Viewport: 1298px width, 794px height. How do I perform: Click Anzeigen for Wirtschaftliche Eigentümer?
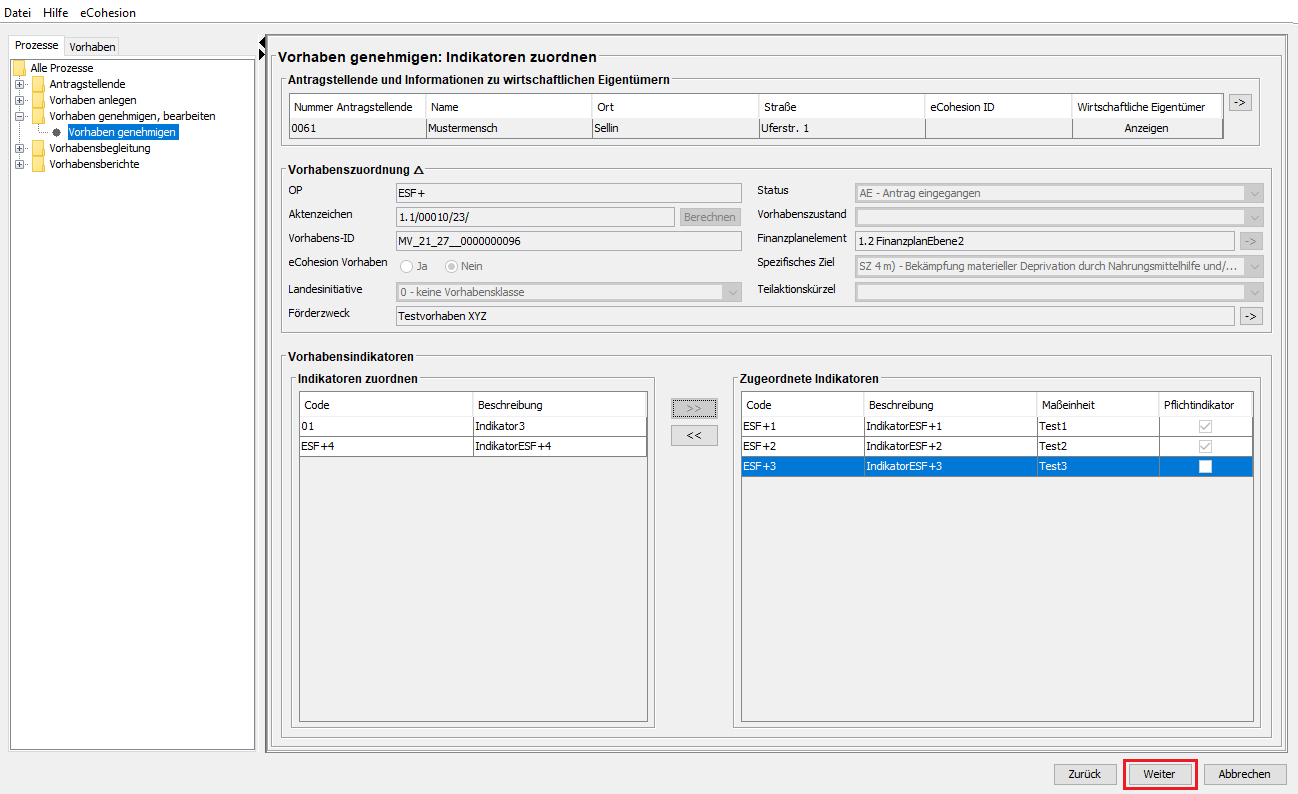1146,128
